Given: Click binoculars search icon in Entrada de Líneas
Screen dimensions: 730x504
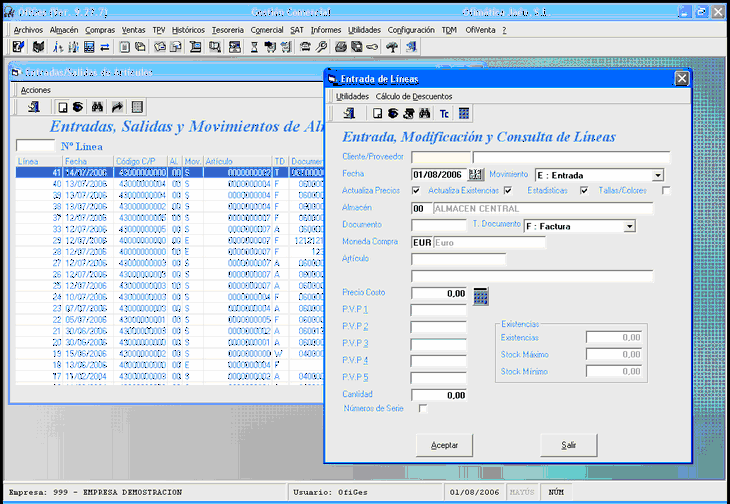Looking at the screenshot, I should click(x=424, y=113).
